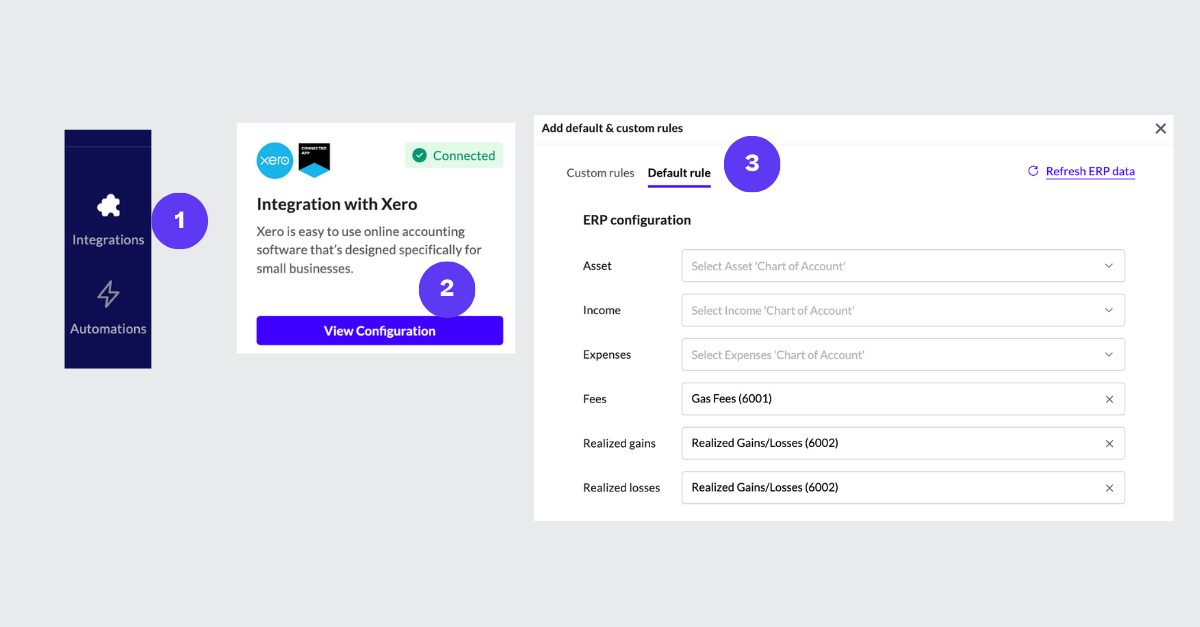Click the ERP configuration heading
The width and height of the screenshot is (1200, 627).
click(637, 220)
